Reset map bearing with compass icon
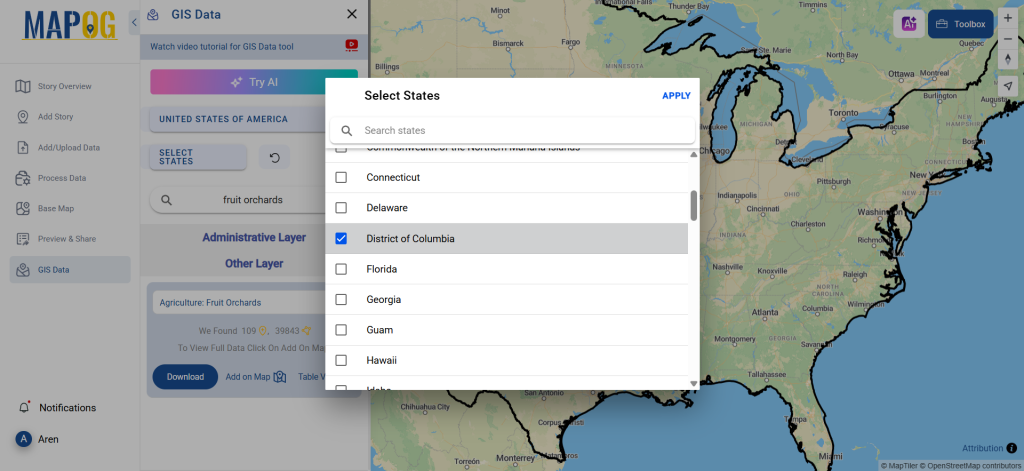 point(1008,59)
